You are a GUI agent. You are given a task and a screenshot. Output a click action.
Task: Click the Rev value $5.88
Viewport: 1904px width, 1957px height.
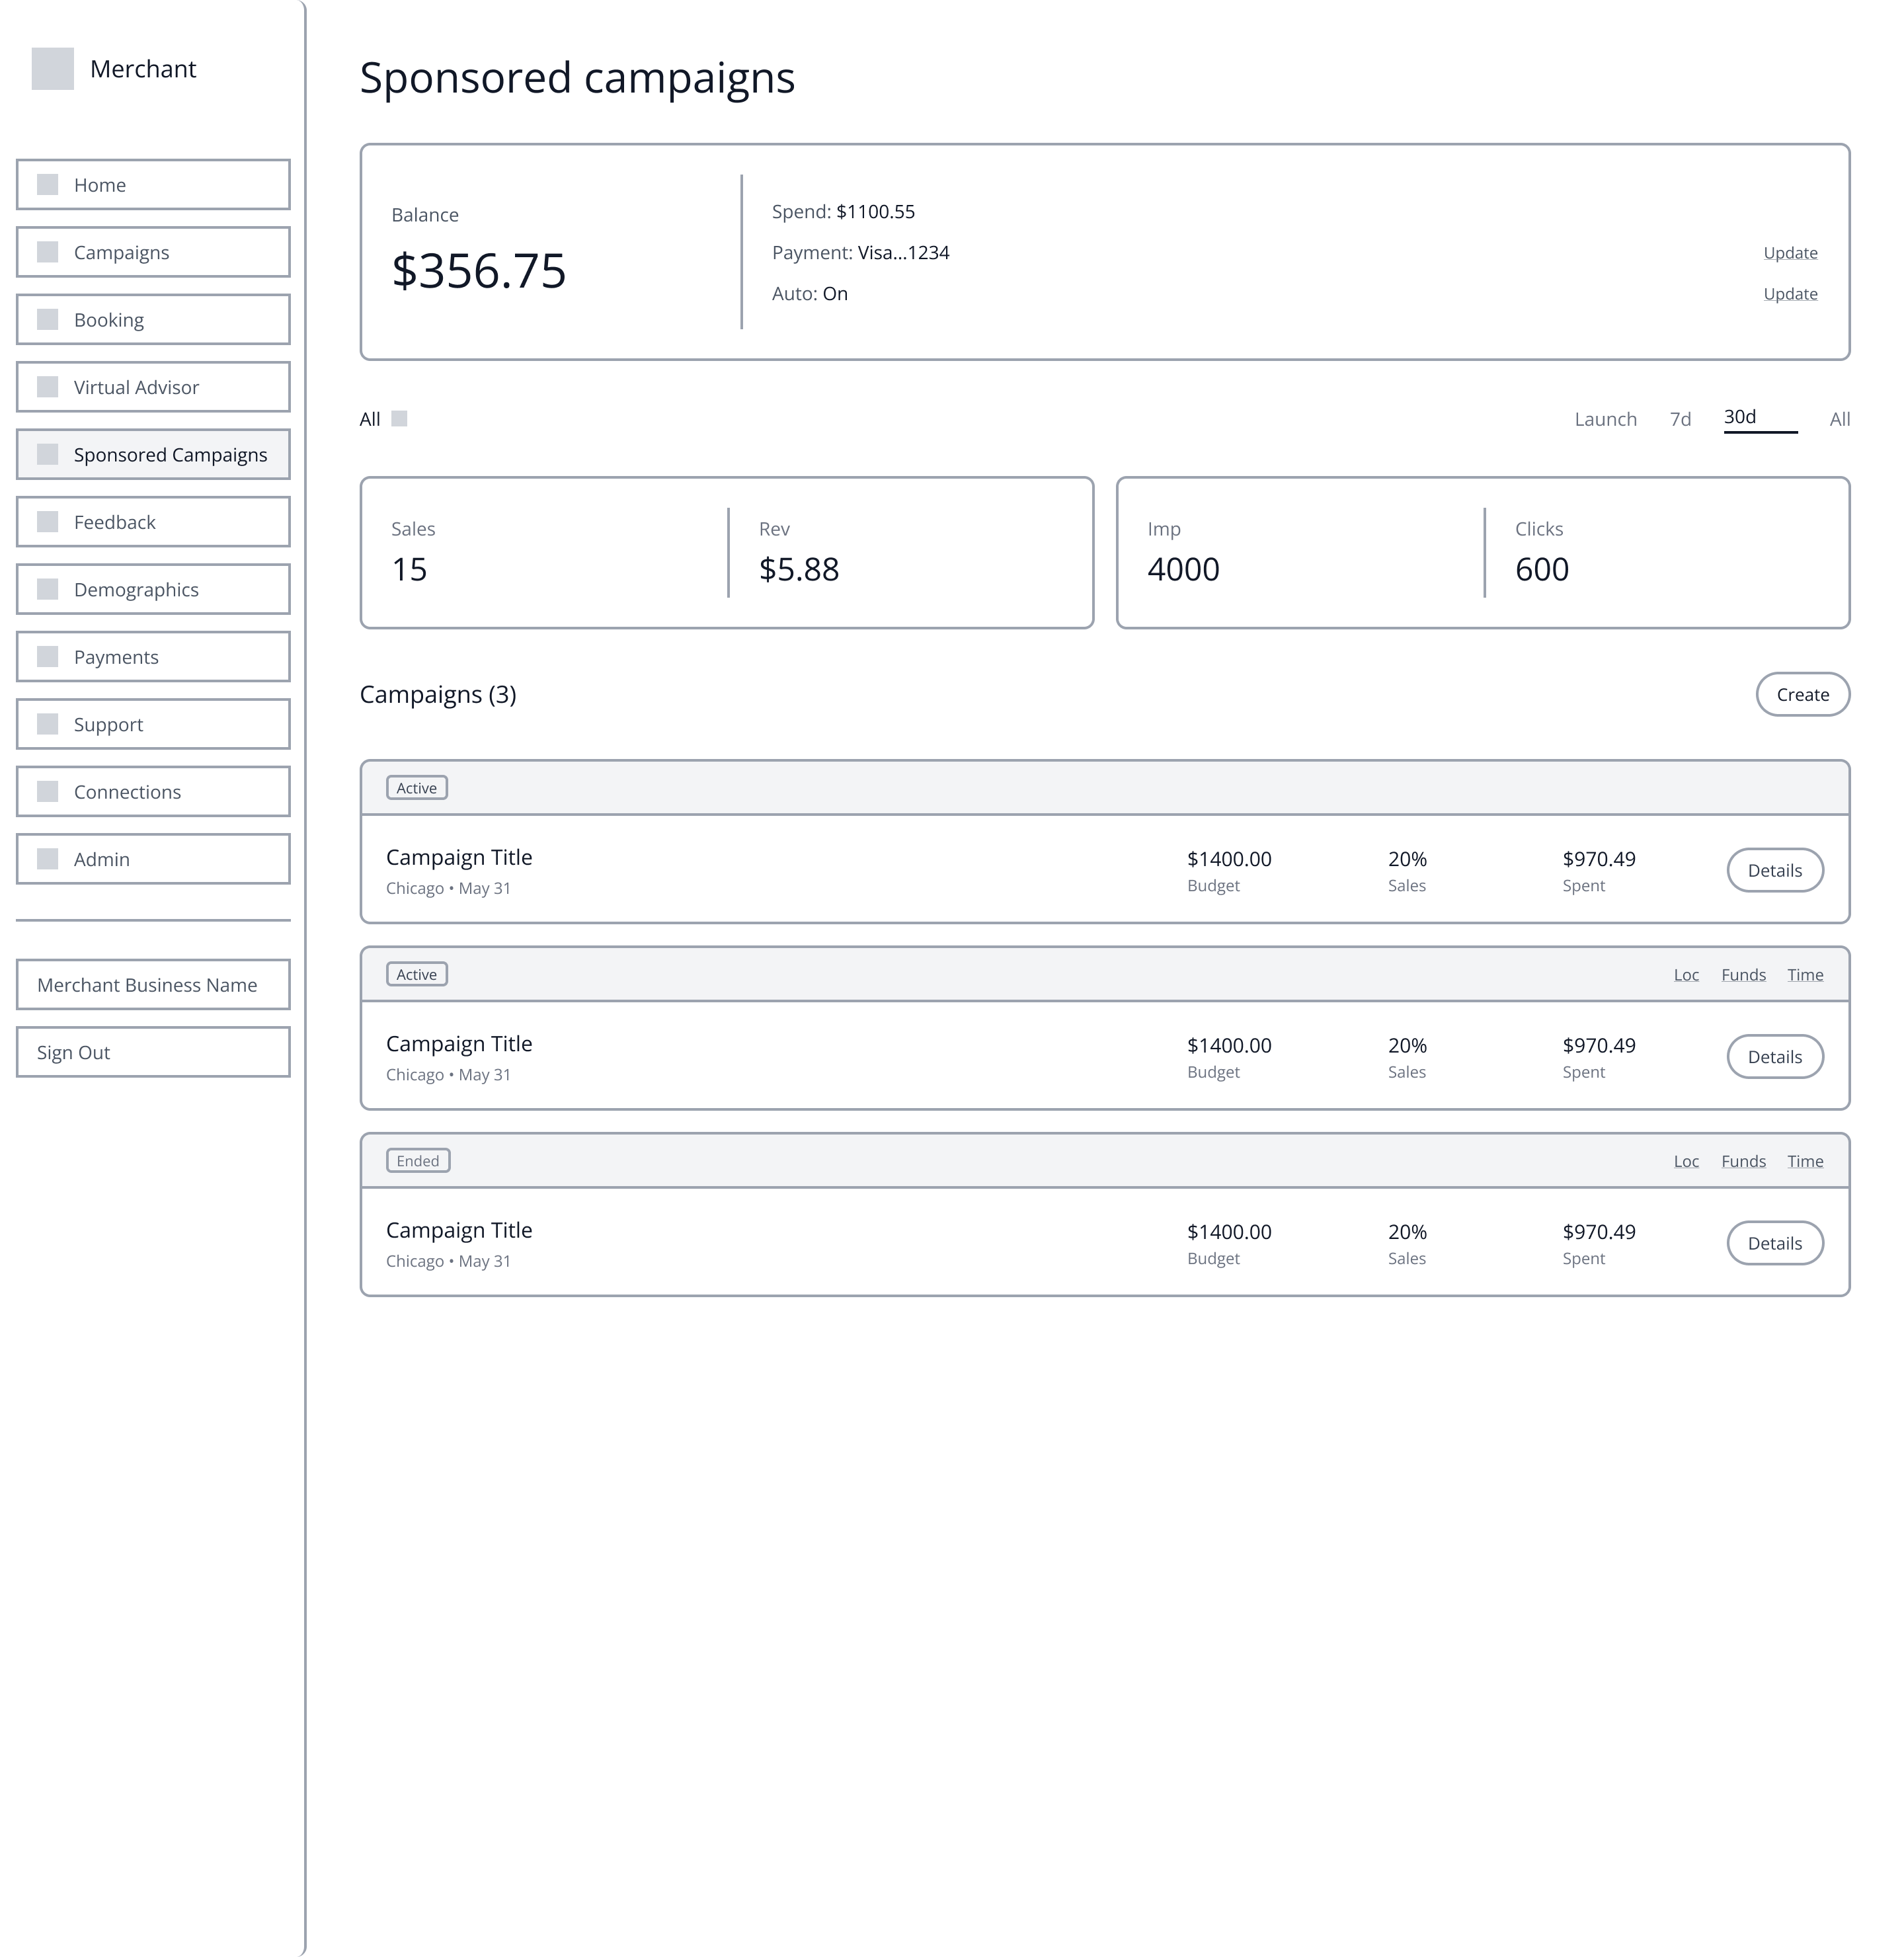(x=799, y=569)
